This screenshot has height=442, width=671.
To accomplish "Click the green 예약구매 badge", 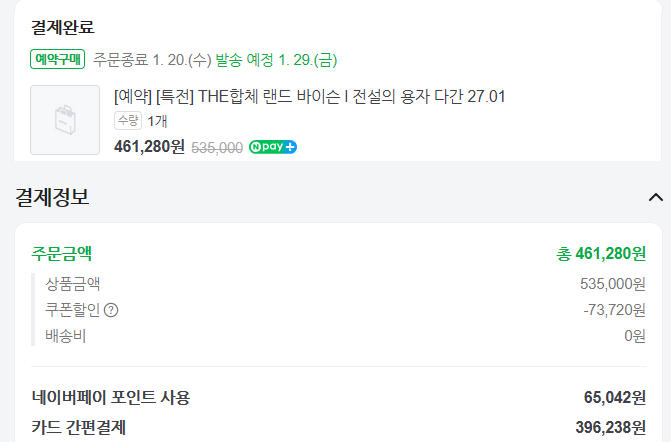I will pyautogui.click(x=58, y=59).
